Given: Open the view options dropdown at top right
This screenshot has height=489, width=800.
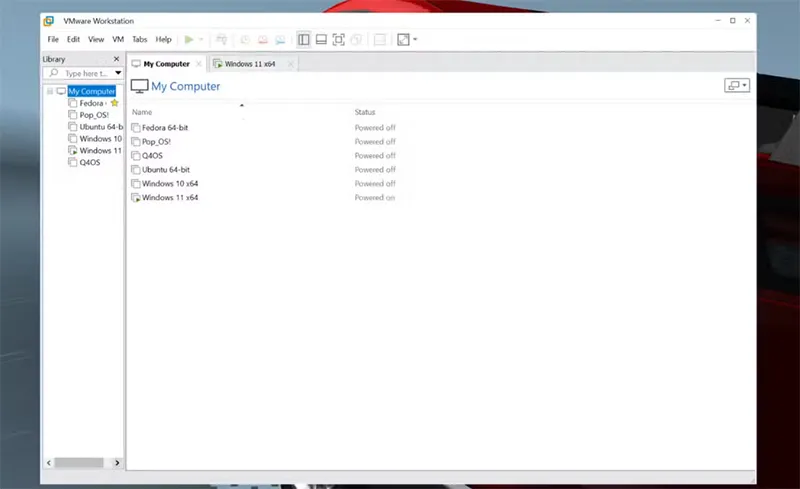Looking at the screenshot, I should pyautogui.click(x=737, y=86).
